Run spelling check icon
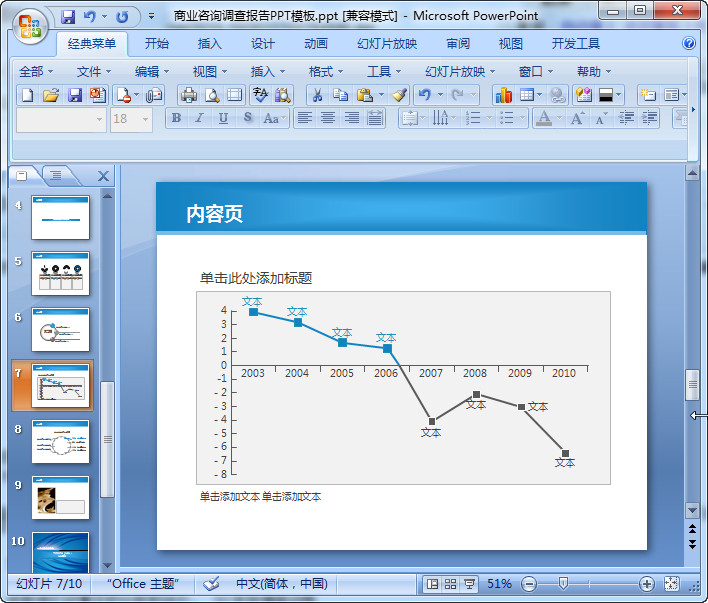The image size is (708, 603). coord(260,95)
